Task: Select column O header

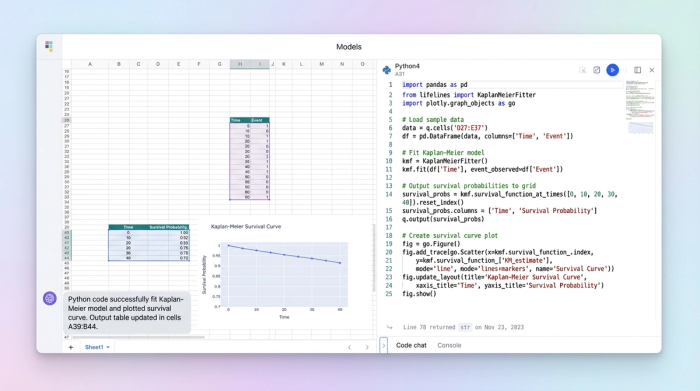Action: (362, 64)
